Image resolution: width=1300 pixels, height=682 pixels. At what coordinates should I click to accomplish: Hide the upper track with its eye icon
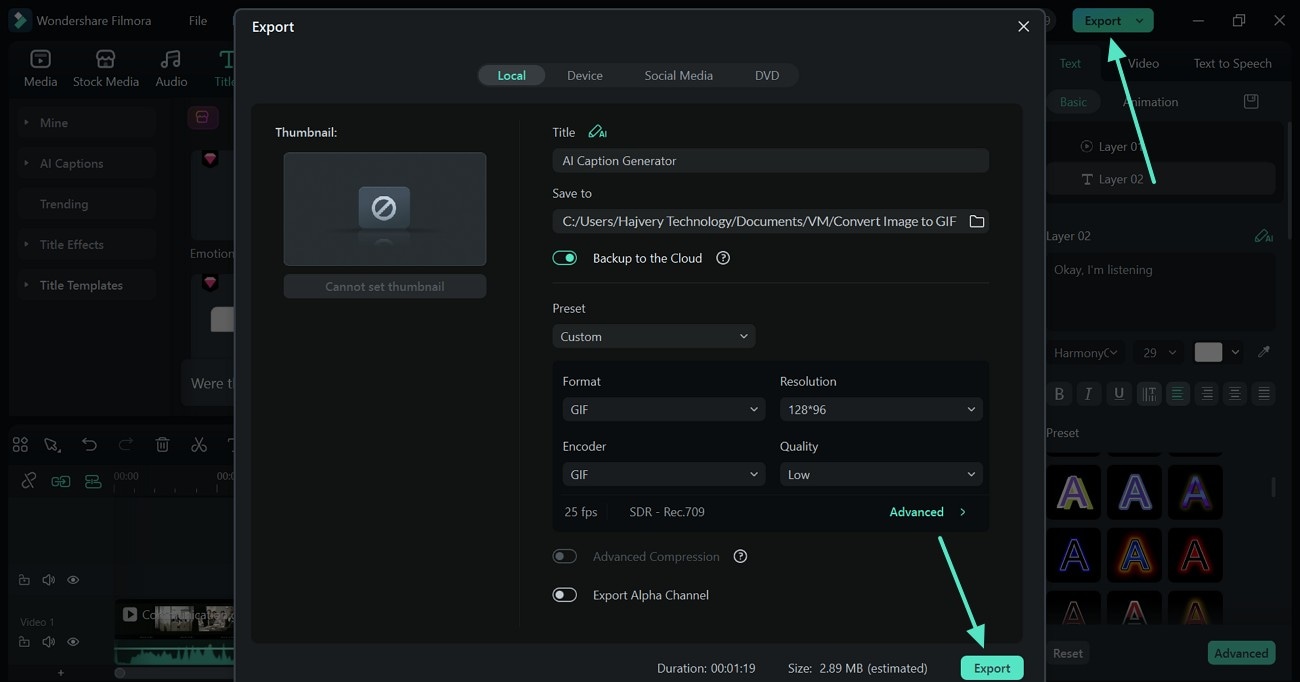73,580
